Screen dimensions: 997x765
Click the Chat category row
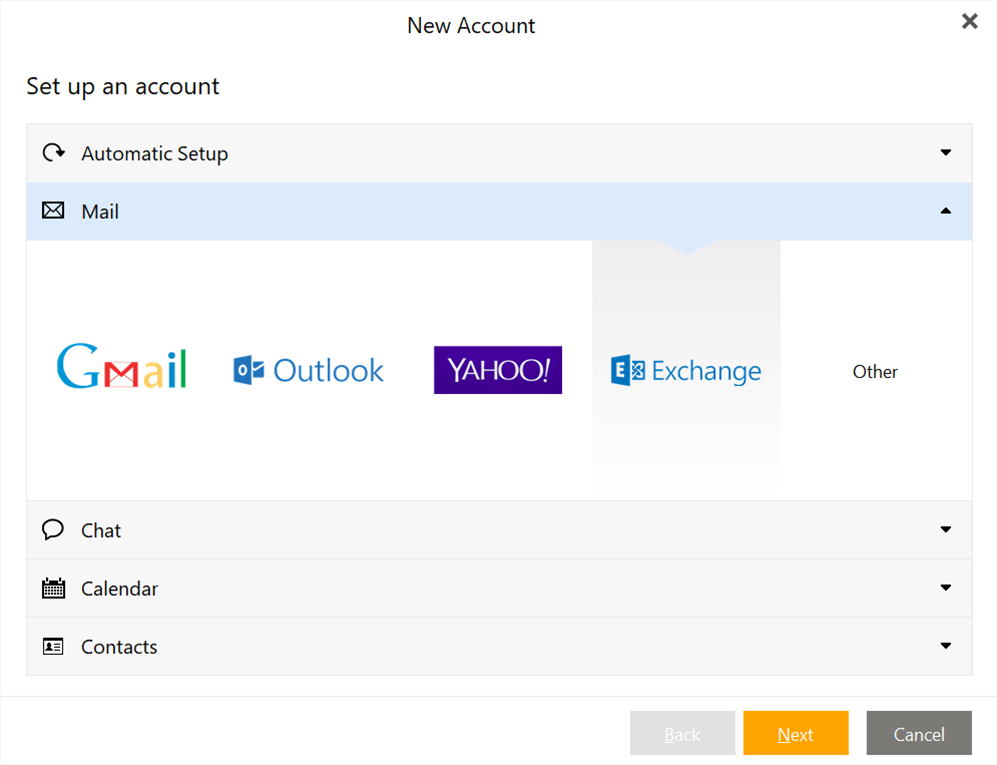[x=400, y=529]
